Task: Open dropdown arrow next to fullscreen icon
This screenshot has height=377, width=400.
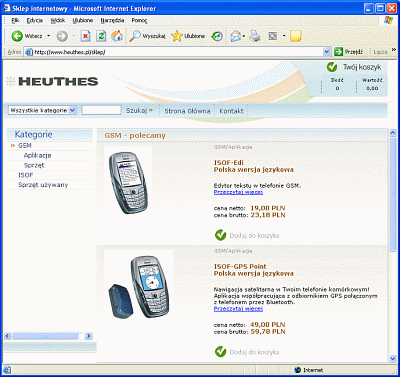Action: click(284, 36)
